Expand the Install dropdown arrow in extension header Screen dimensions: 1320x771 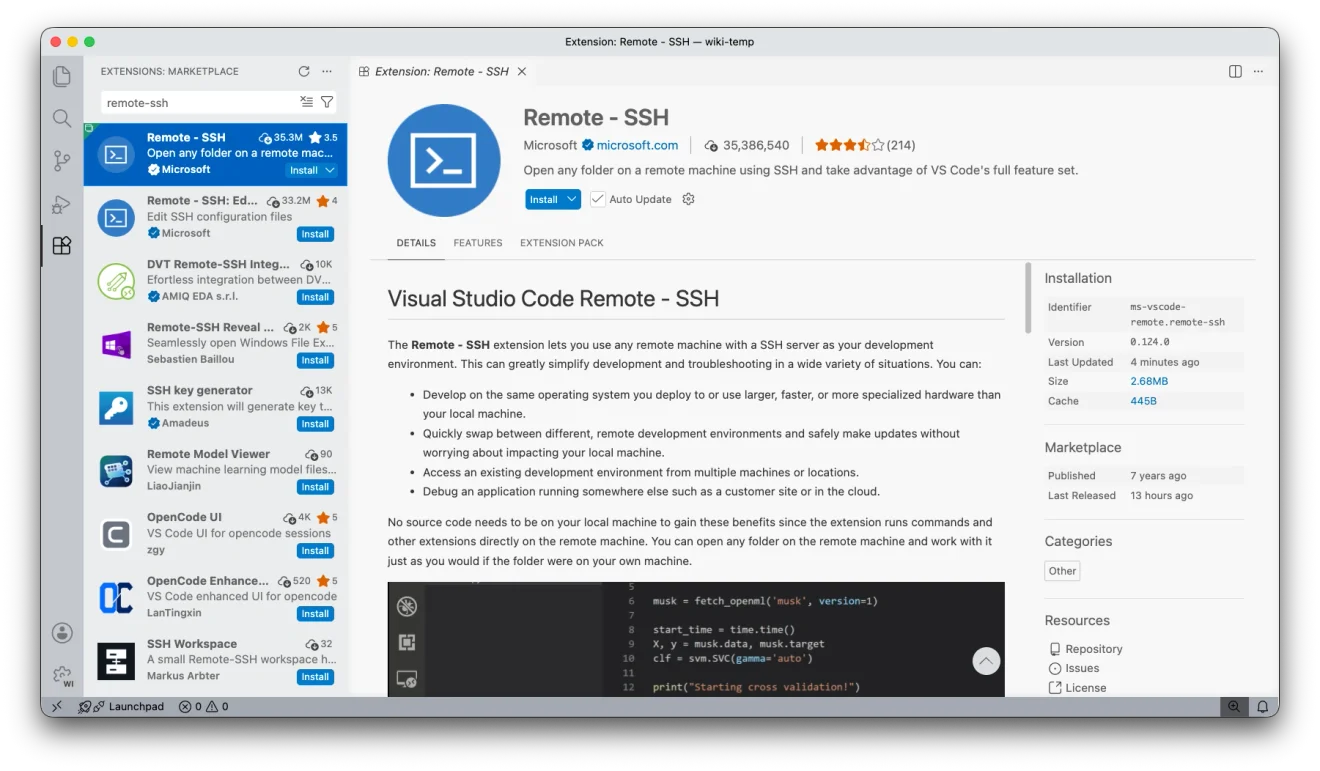[572, 199]
